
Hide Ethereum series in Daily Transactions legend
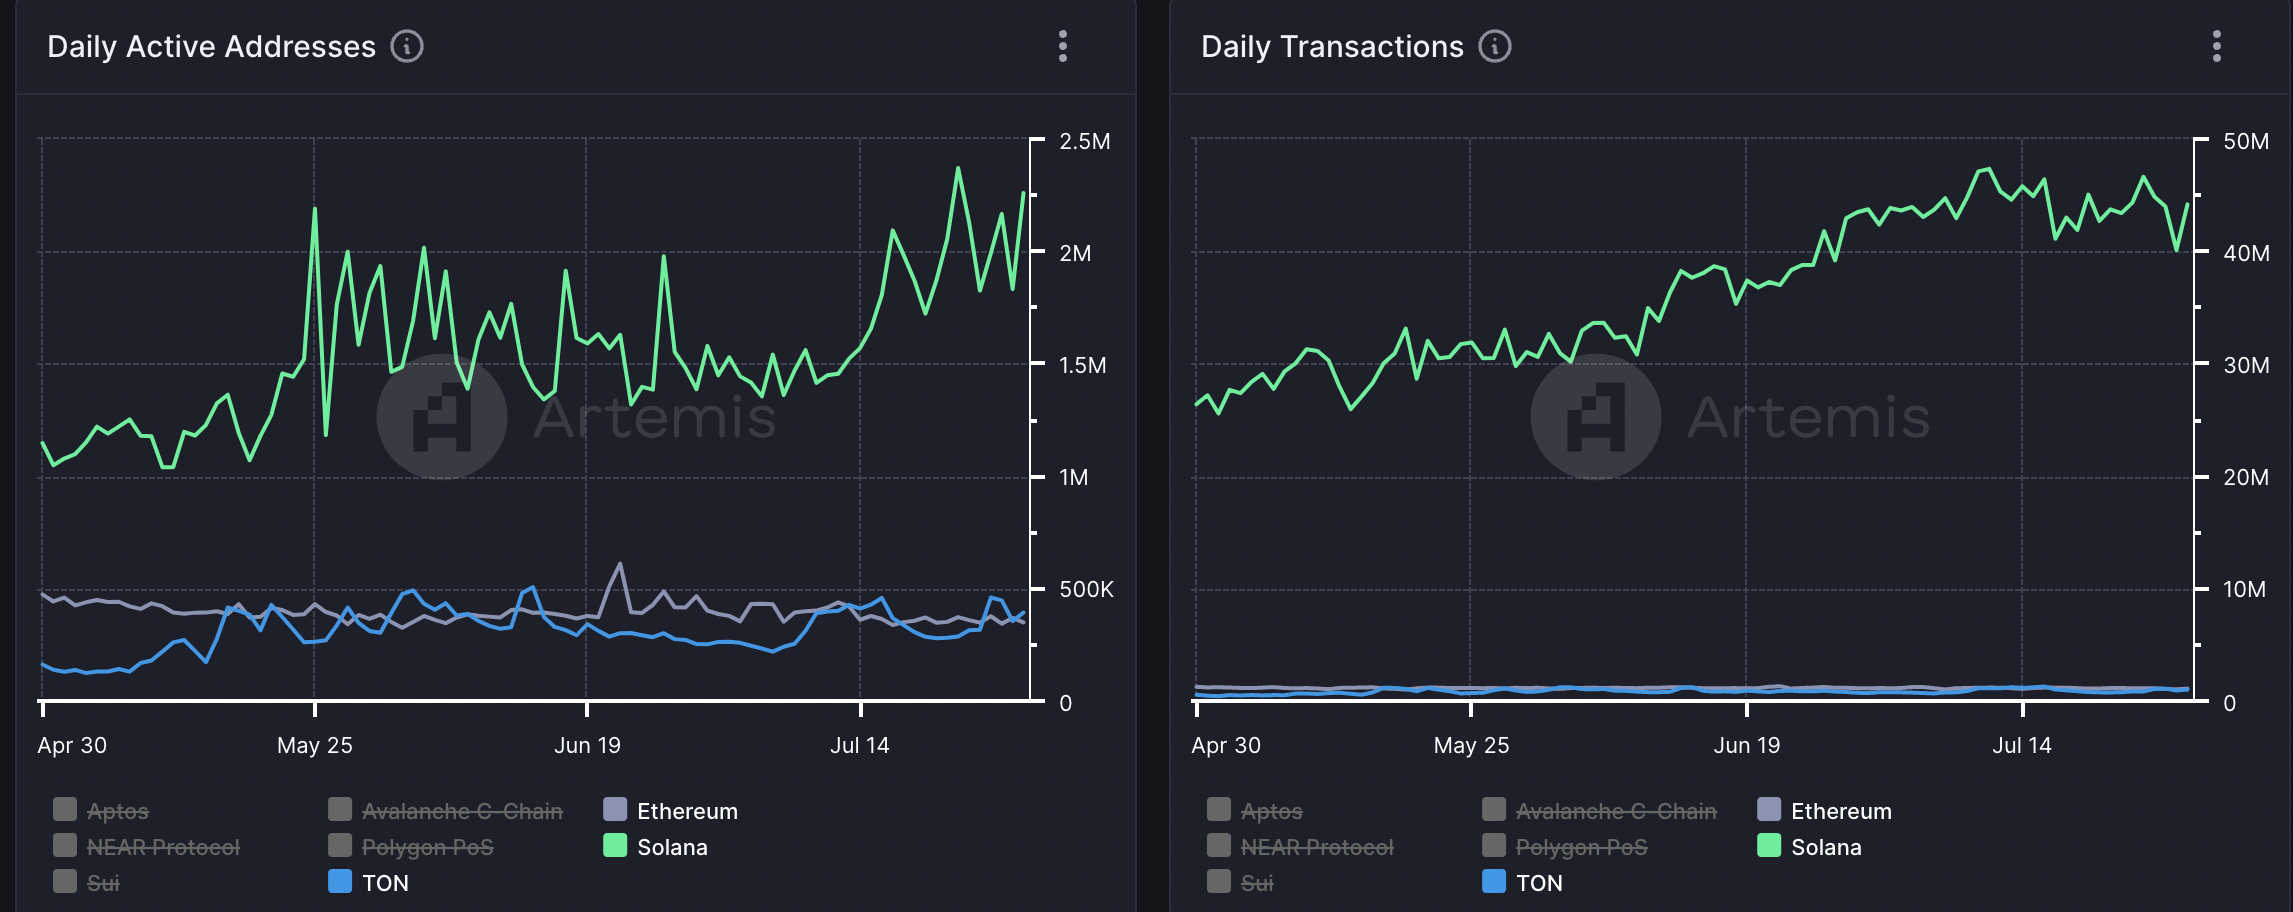click(1840, 811)
